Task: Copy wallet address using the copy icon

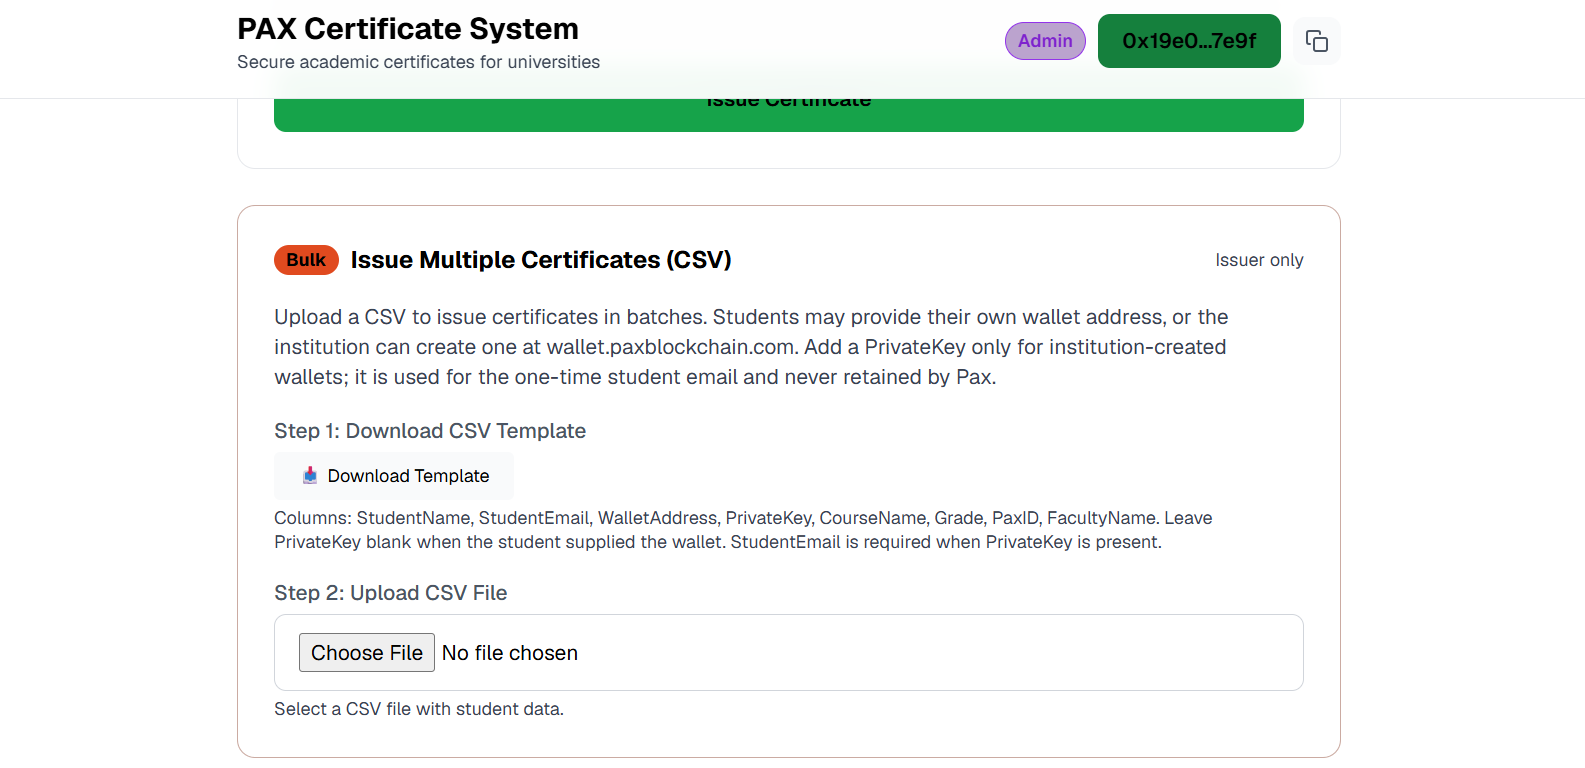Action: click(x=1316, y=41)
